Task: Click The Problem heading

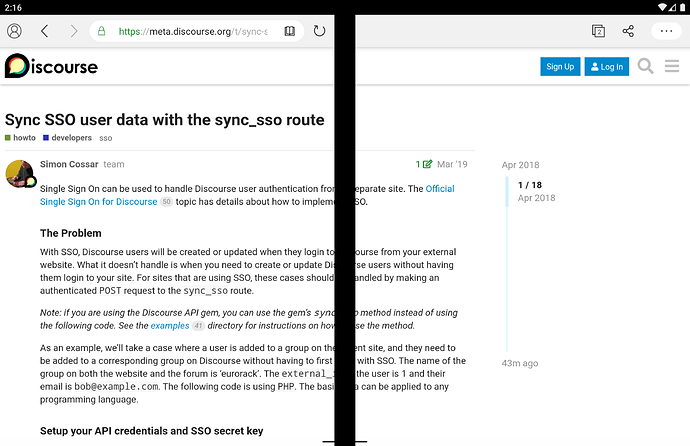Action: click(70, 233)
